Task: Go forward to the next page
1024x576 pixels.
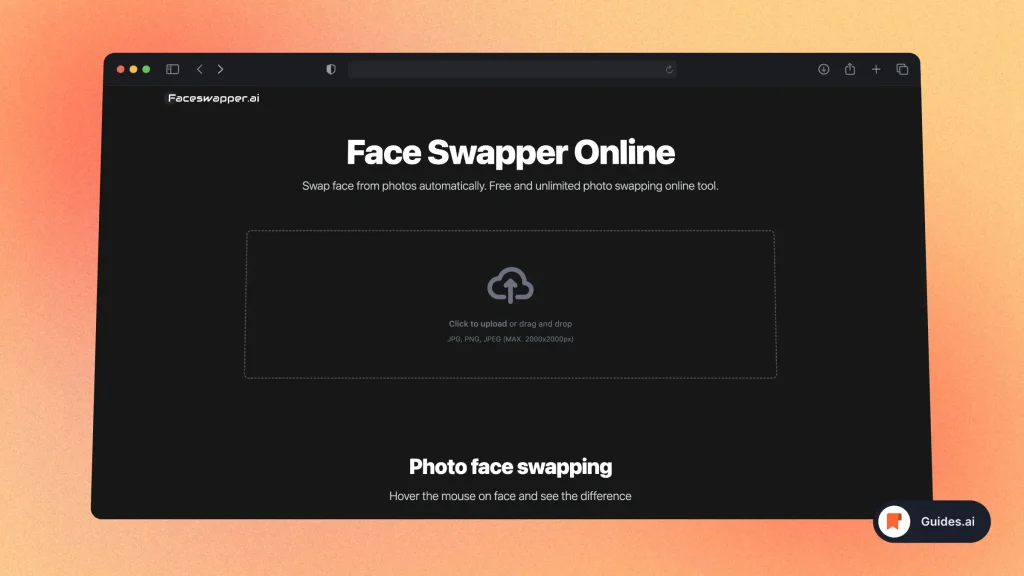Action: pos(221,69)
